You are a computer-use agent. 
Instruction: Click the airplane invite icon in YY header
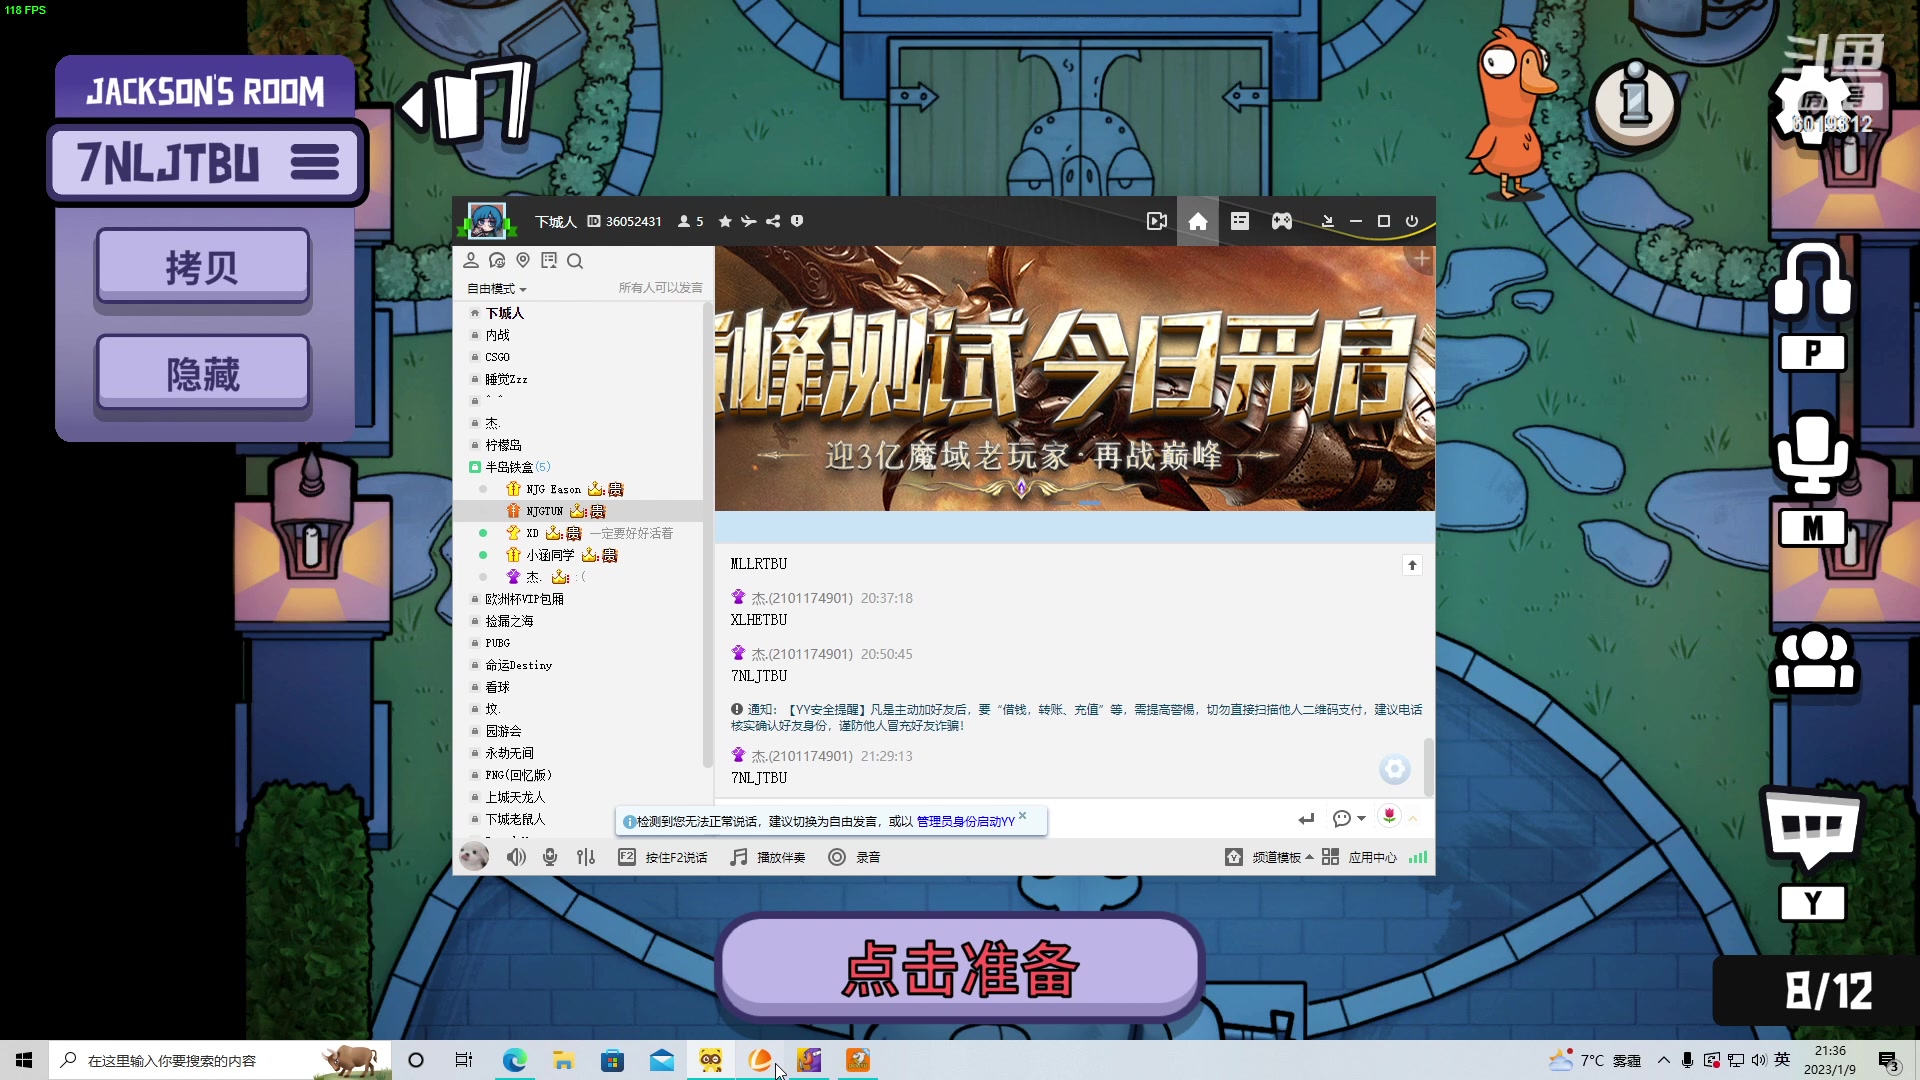pyautogui.click(x=749, y=221)
